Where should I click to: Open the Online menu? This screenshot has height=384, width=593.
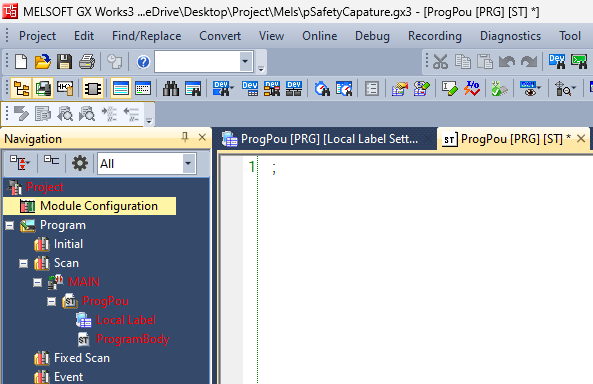pos(320,36)
